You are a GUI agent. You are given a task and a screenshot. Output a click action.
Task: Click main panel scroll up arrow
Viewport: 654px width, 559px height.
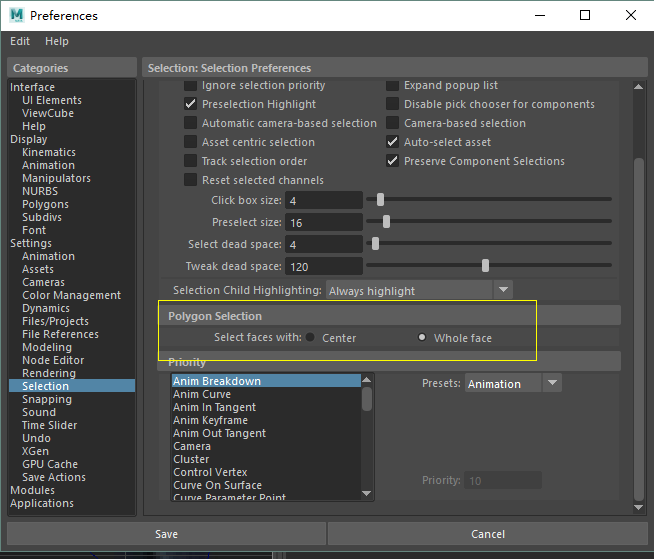(638, 87)
